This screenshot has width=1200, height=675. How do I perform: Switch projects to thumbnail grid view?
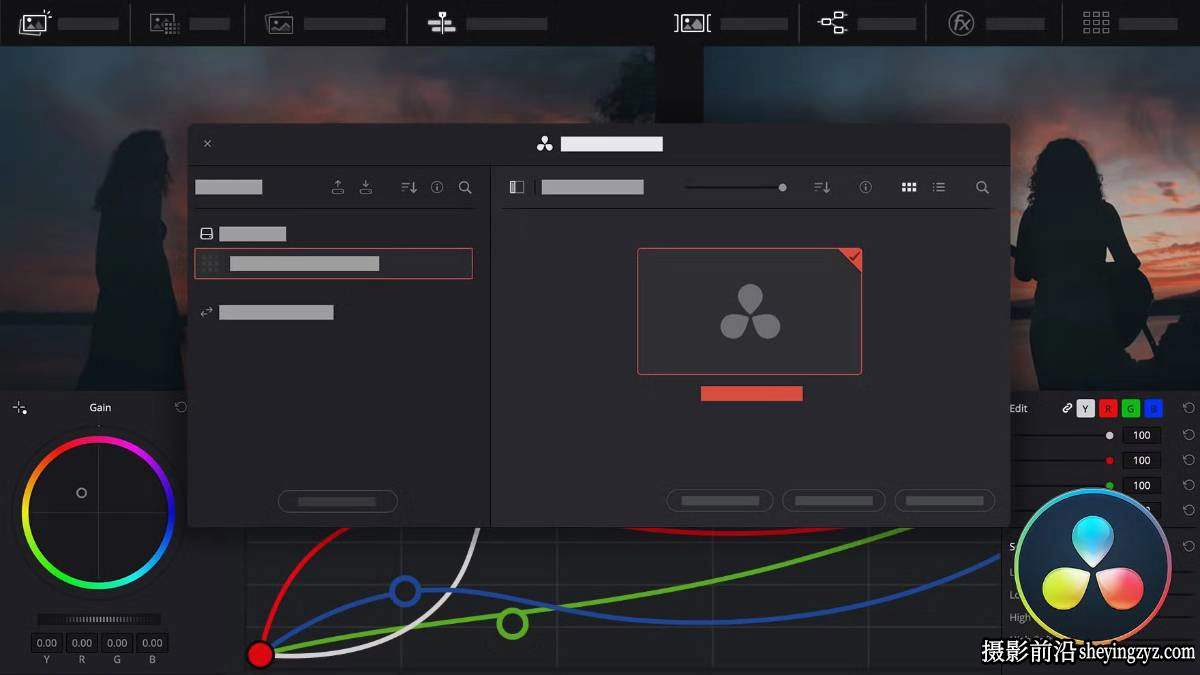909,187
